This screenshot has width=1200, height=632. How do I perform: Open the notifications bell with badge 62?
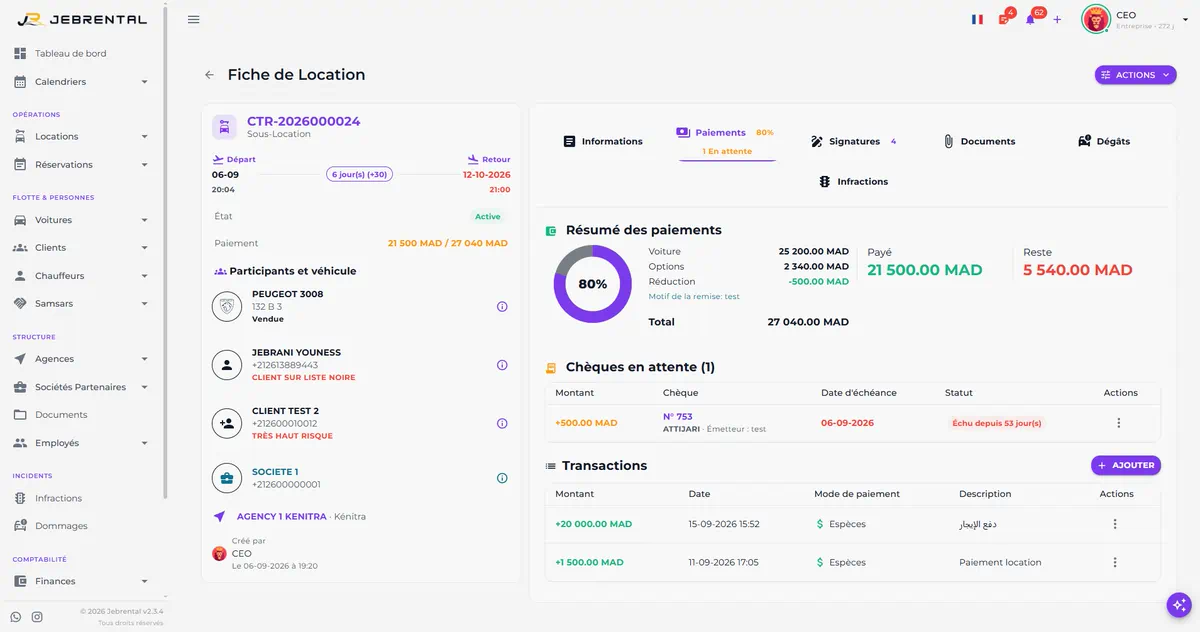tap(1032, 18)
